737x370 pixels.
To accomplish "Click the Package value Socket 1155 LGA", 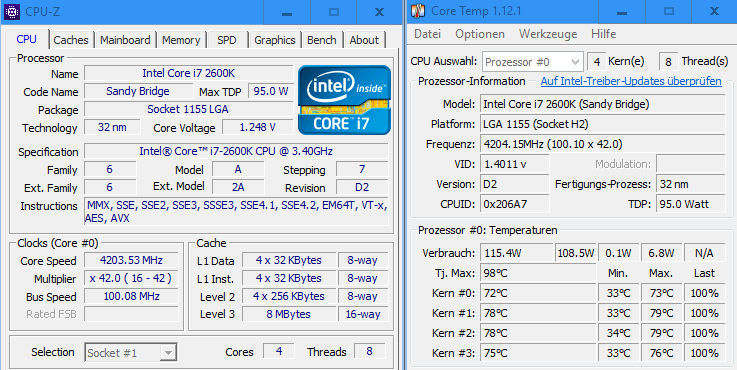I will click(x=189, y=109).
